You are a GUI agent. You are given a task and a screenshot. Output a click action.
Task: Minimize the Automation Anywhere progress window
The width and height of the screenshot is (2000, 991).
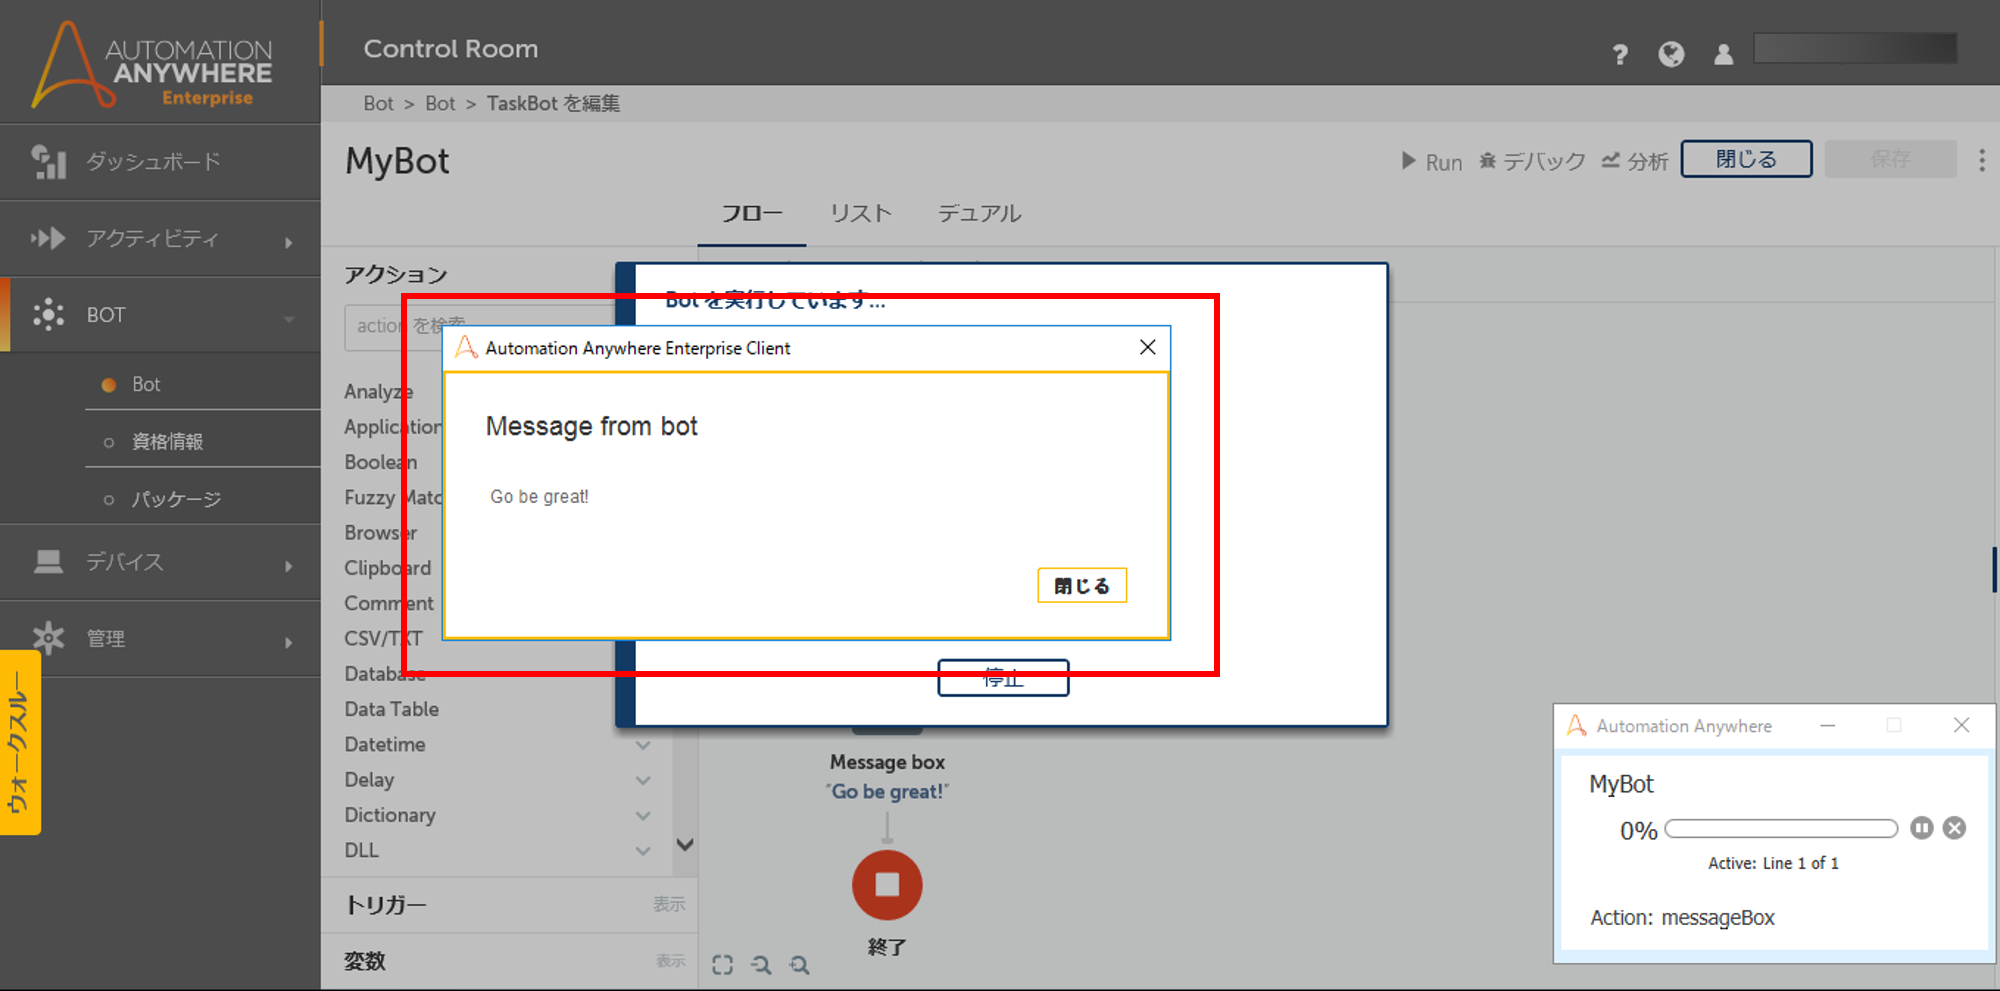pos(1828,726)
